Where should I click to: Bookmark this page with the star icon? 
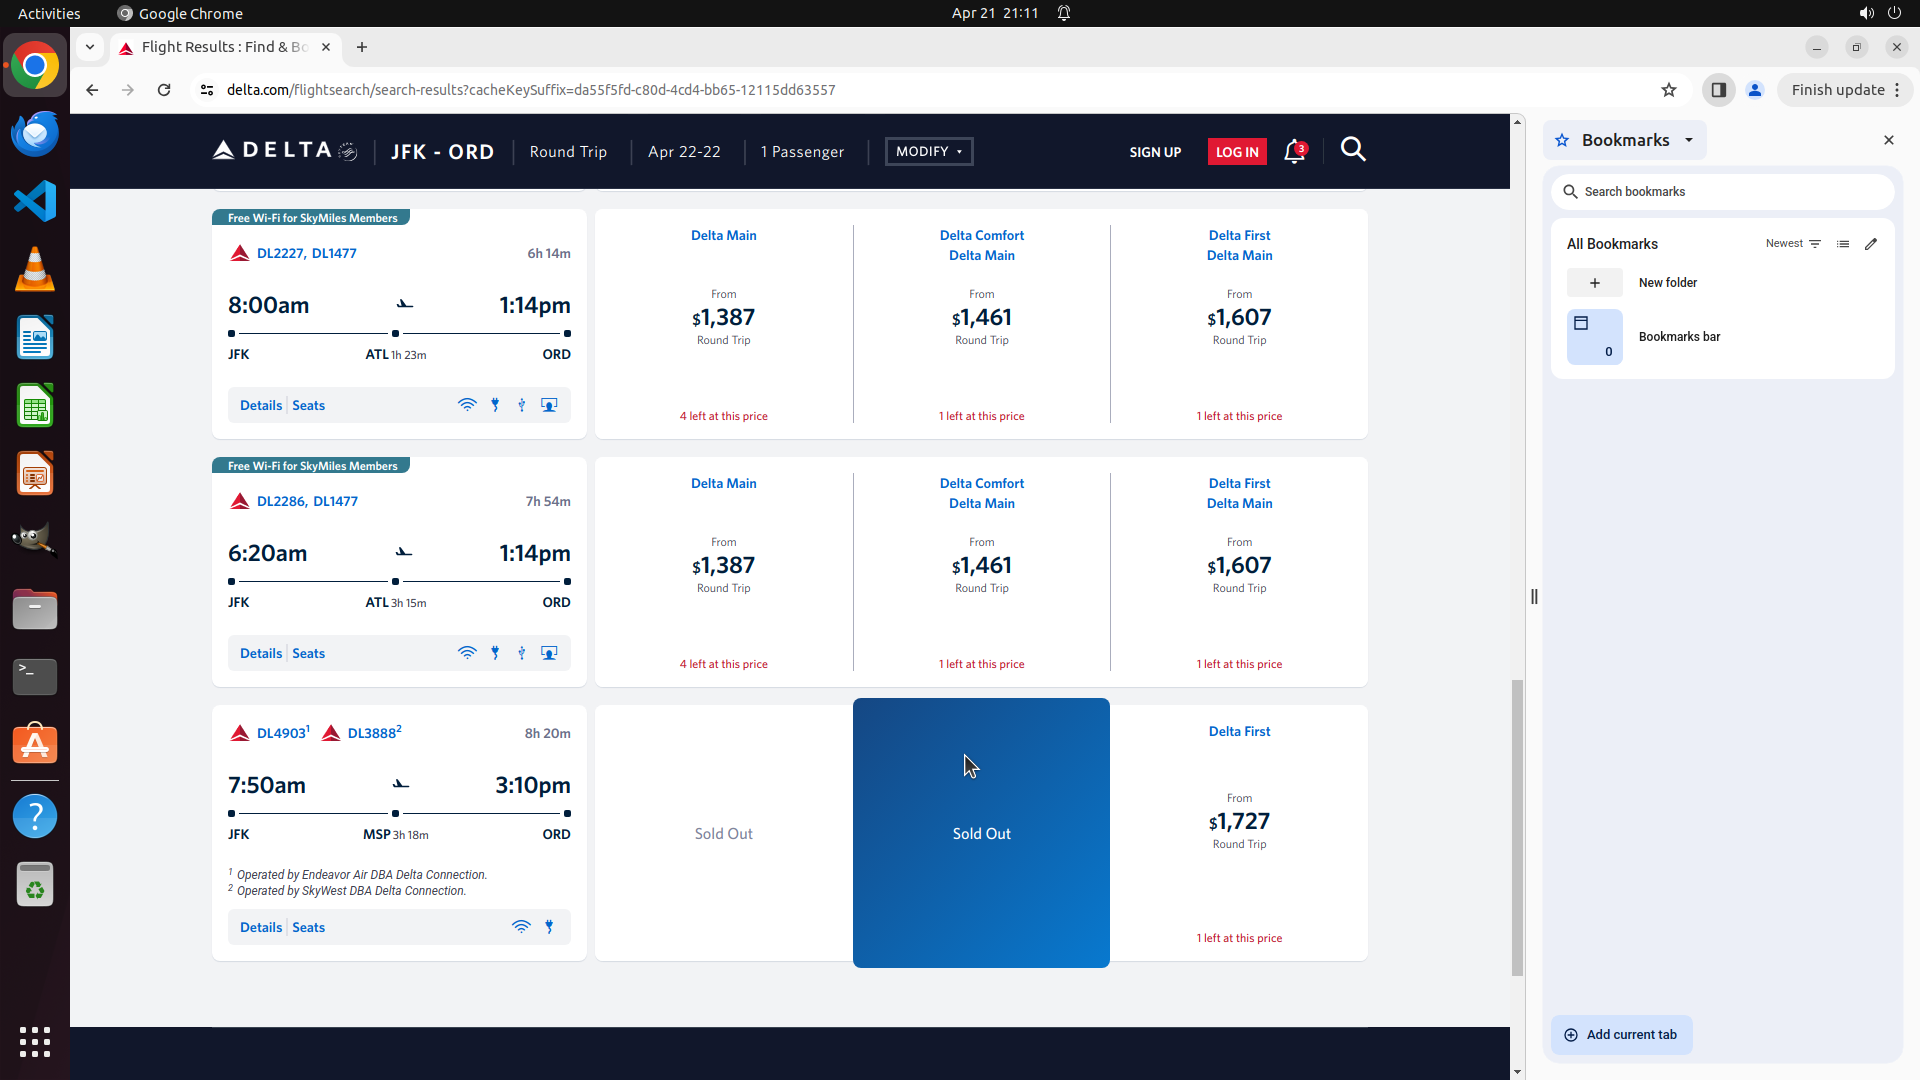coord(1668,90)
